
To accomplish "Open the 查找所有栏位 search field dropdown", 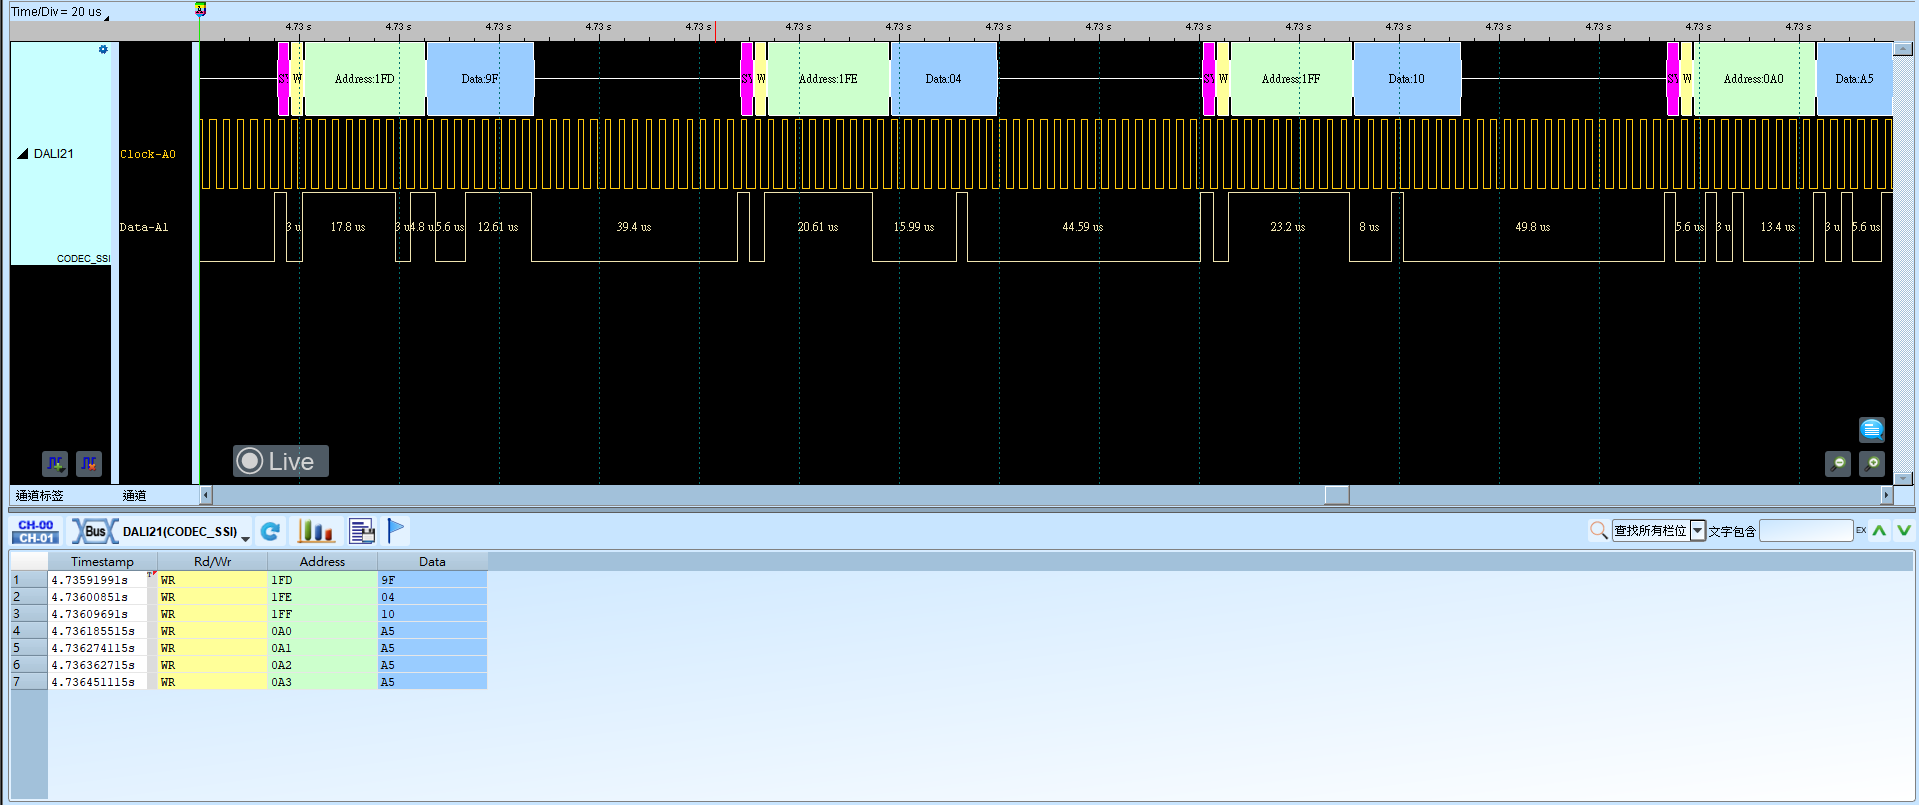I will click(1697, 531).
